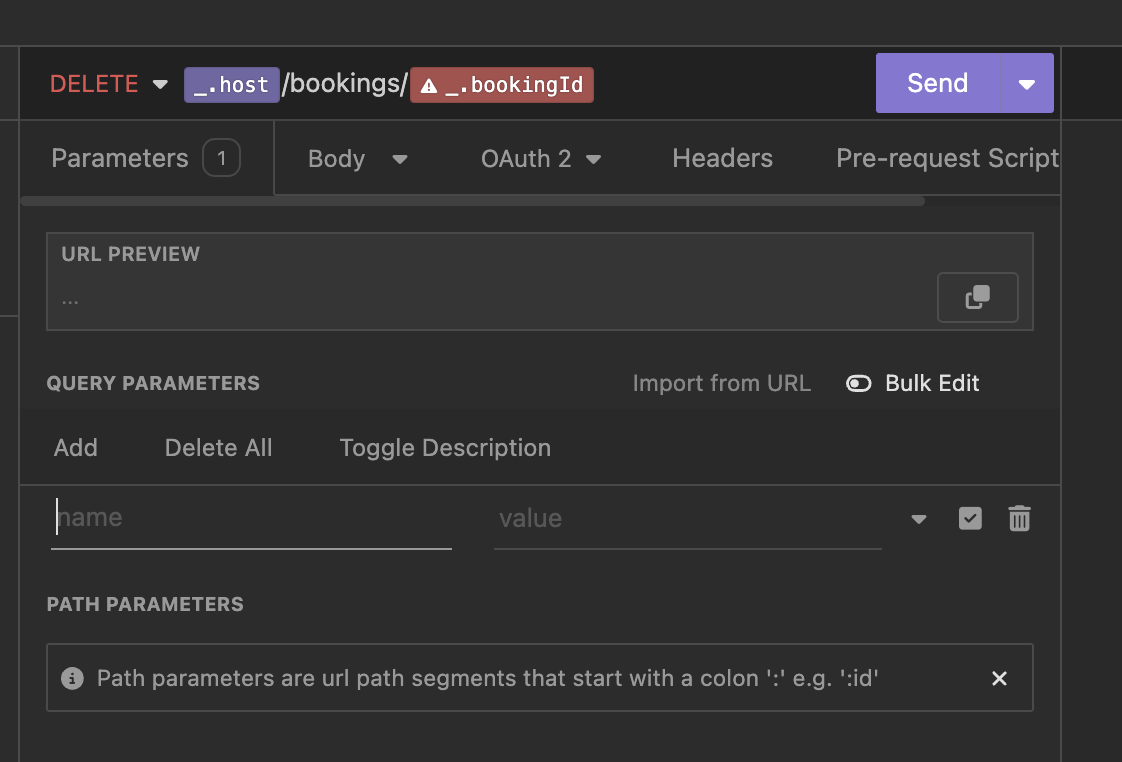Uncheck the query parameter enabled checkbox
The image size is (1122, 762).
click(x=970, y=518)
